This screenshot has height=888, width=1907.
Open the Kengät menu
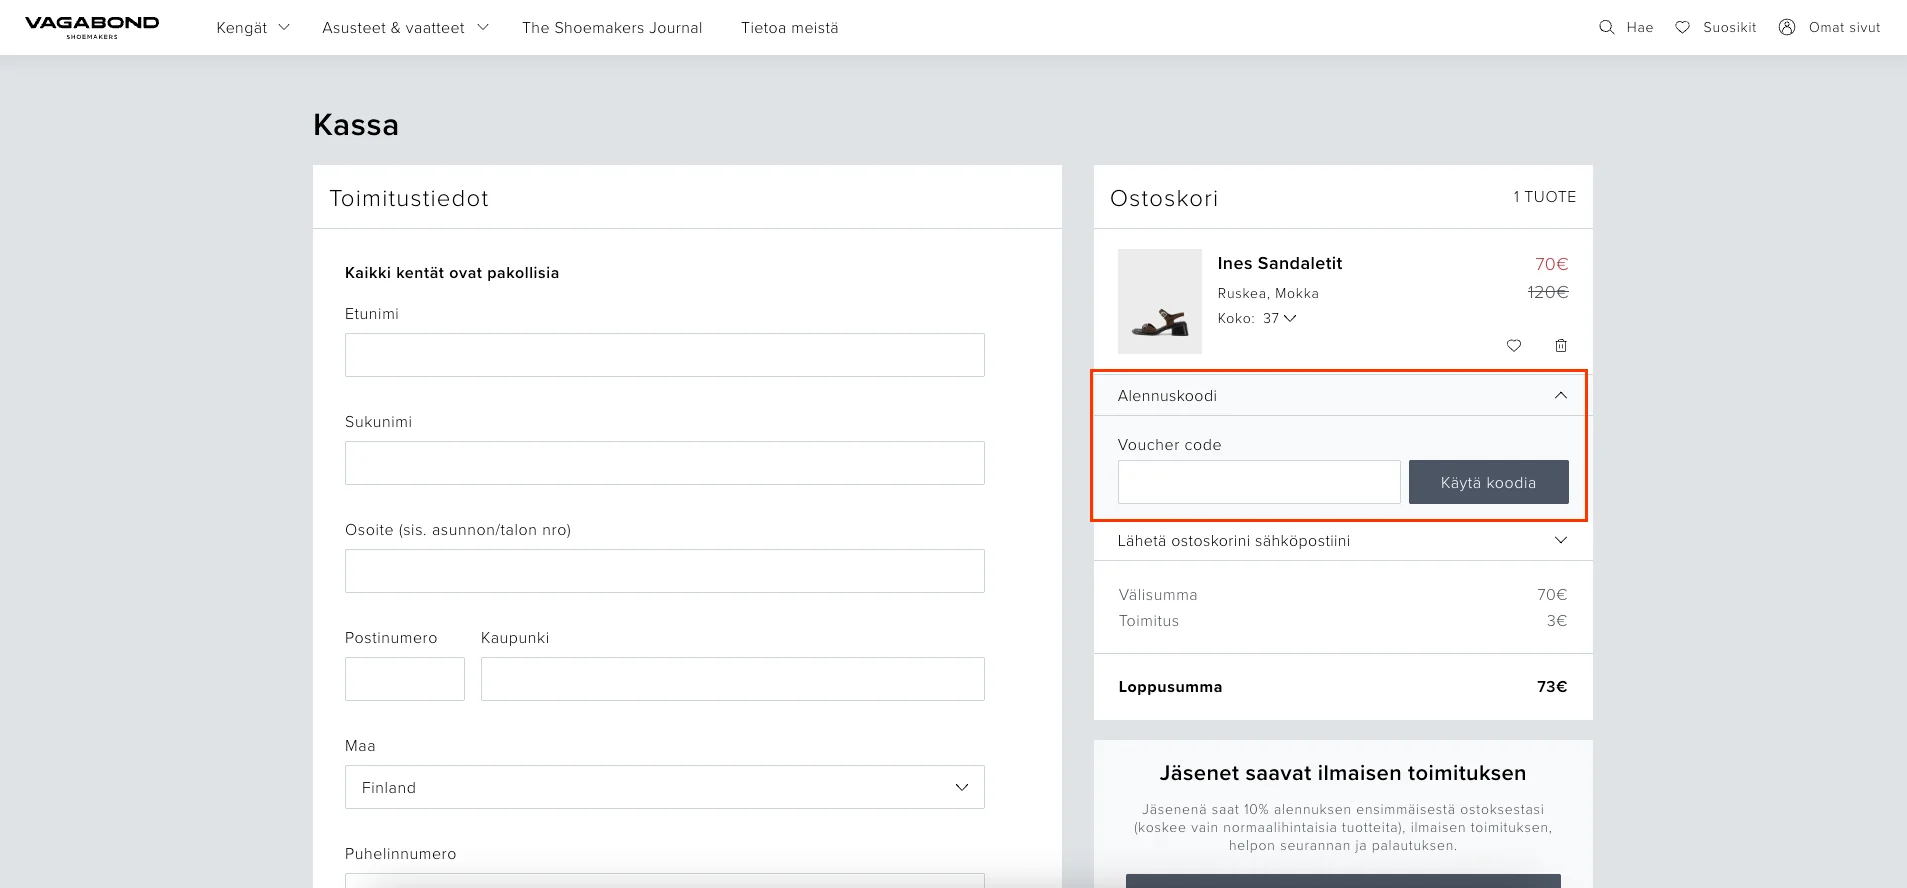[253, 28]
